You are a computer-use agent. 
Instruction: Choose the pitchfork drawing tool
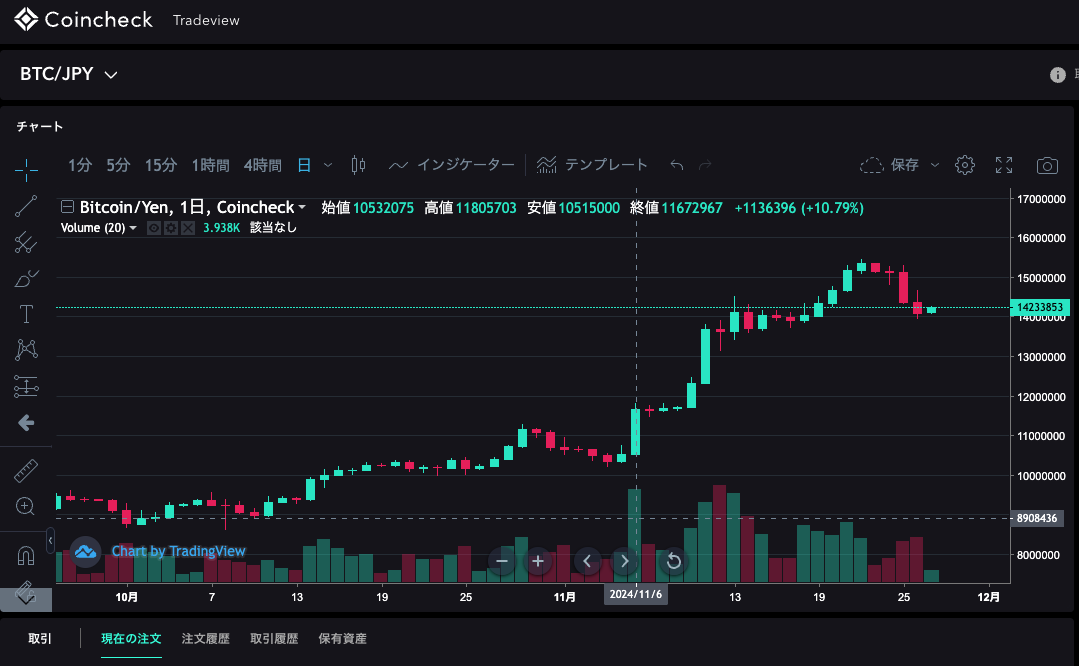tap(26, 242)
